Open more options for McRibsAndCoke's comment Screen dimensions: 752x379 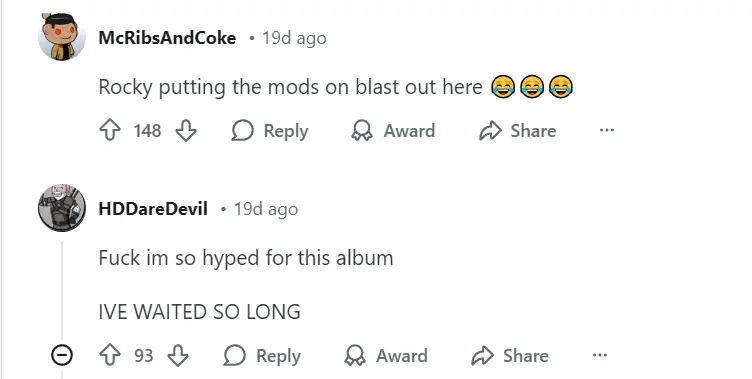(x=607, y=130)
